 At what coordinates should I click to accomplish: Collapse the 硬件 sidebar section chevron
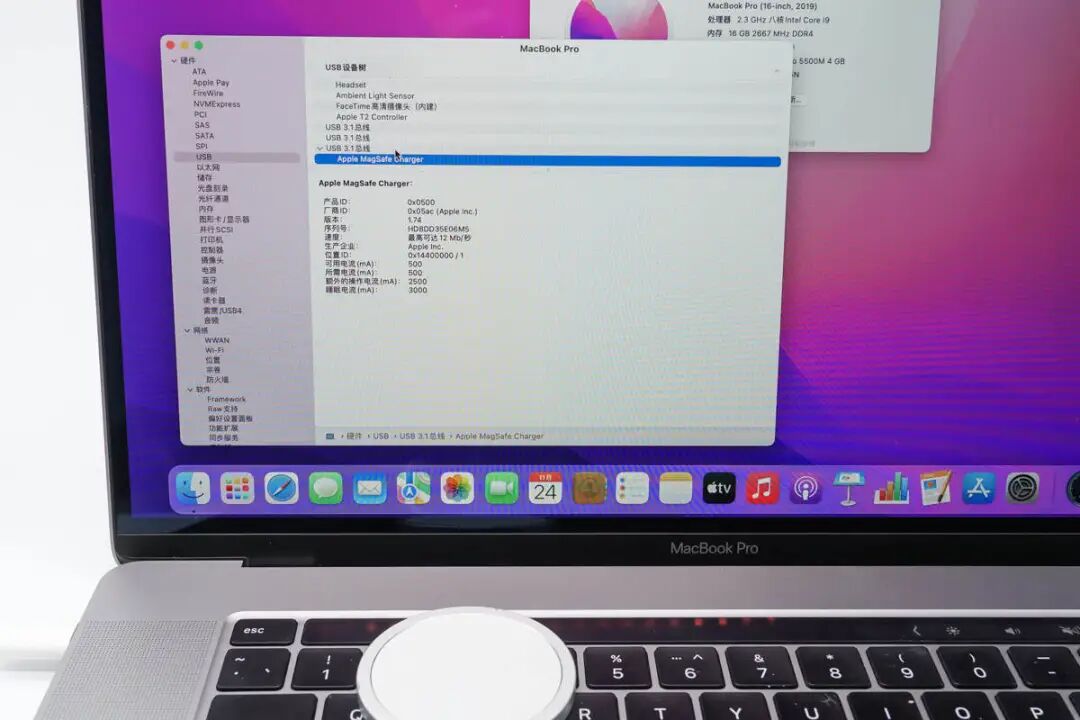[x=174, y=61]
